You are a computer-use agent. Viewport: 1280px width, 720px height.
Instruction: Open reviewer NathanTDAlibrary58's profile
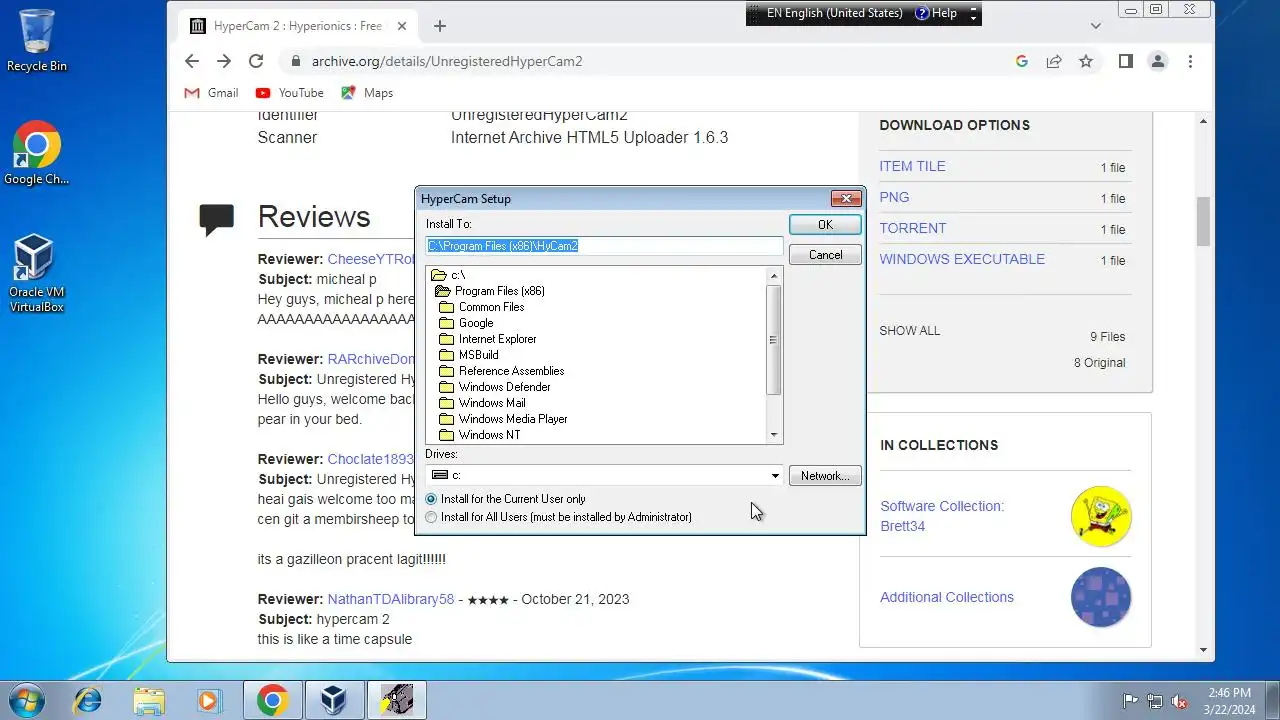coord(391,599)
